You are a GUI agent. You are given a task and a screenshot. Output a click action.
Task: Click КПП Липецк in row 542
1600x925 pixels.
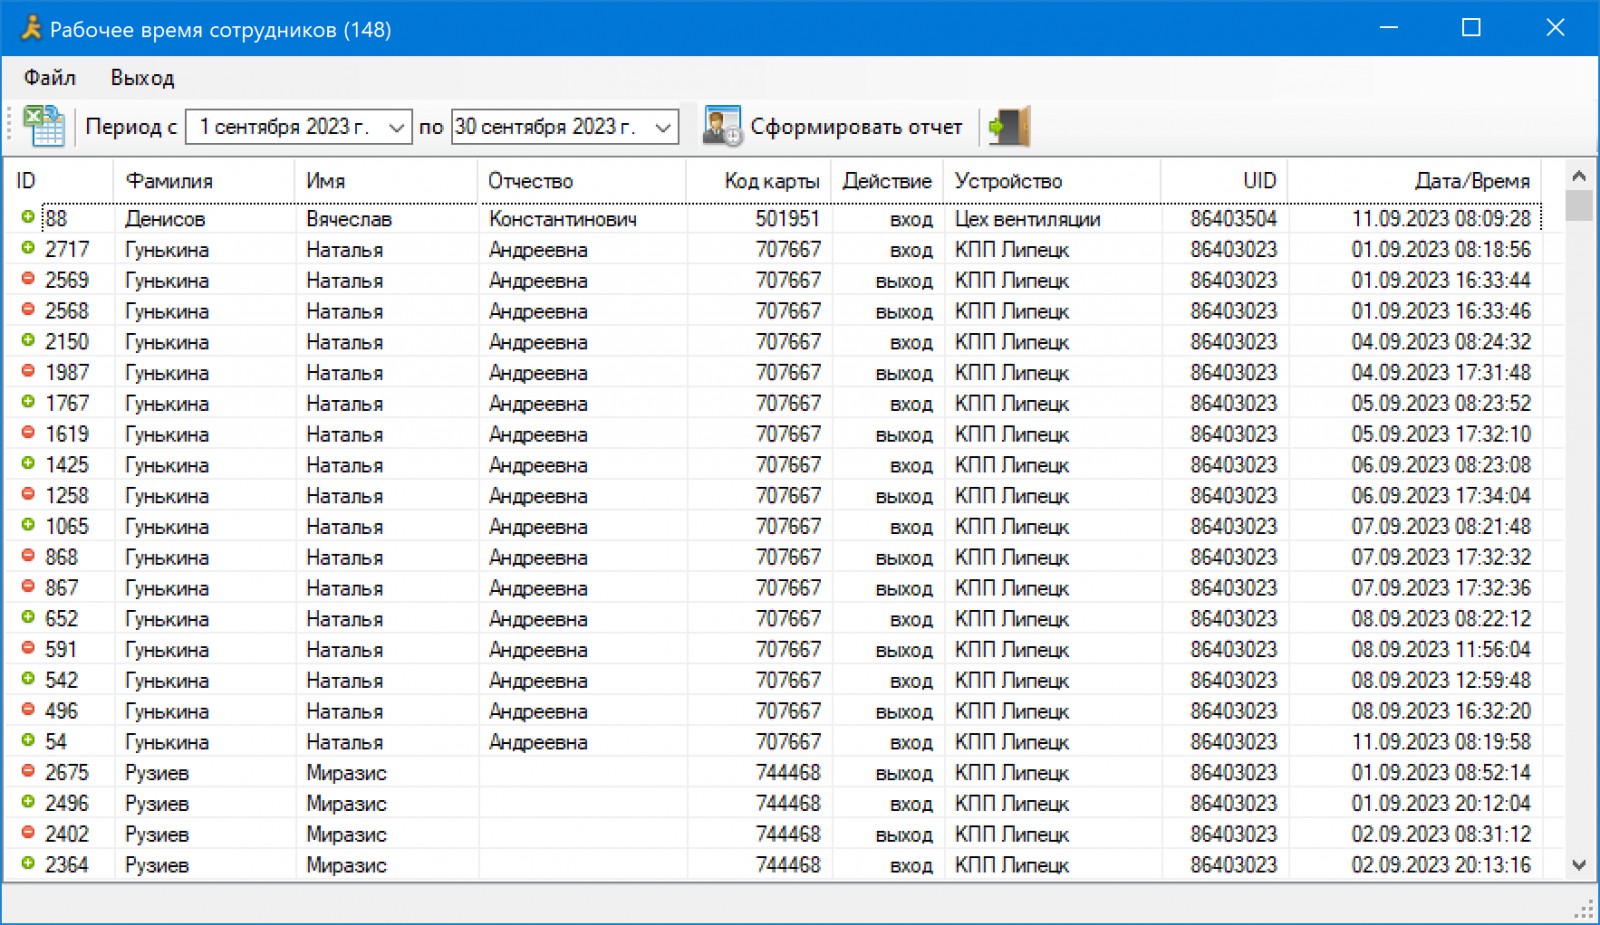click(1012, 681)
